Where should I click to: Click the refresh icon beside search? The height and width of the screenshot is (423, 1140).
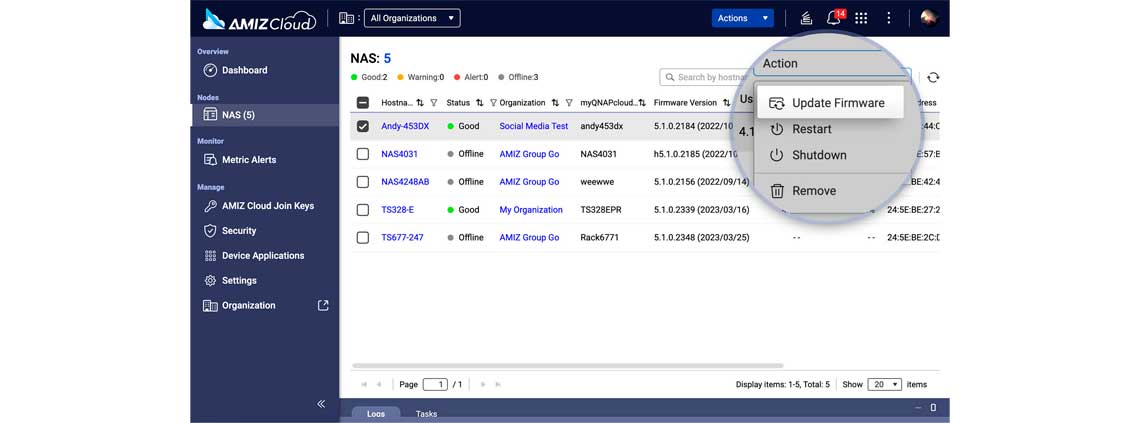[x=933, y=77]
